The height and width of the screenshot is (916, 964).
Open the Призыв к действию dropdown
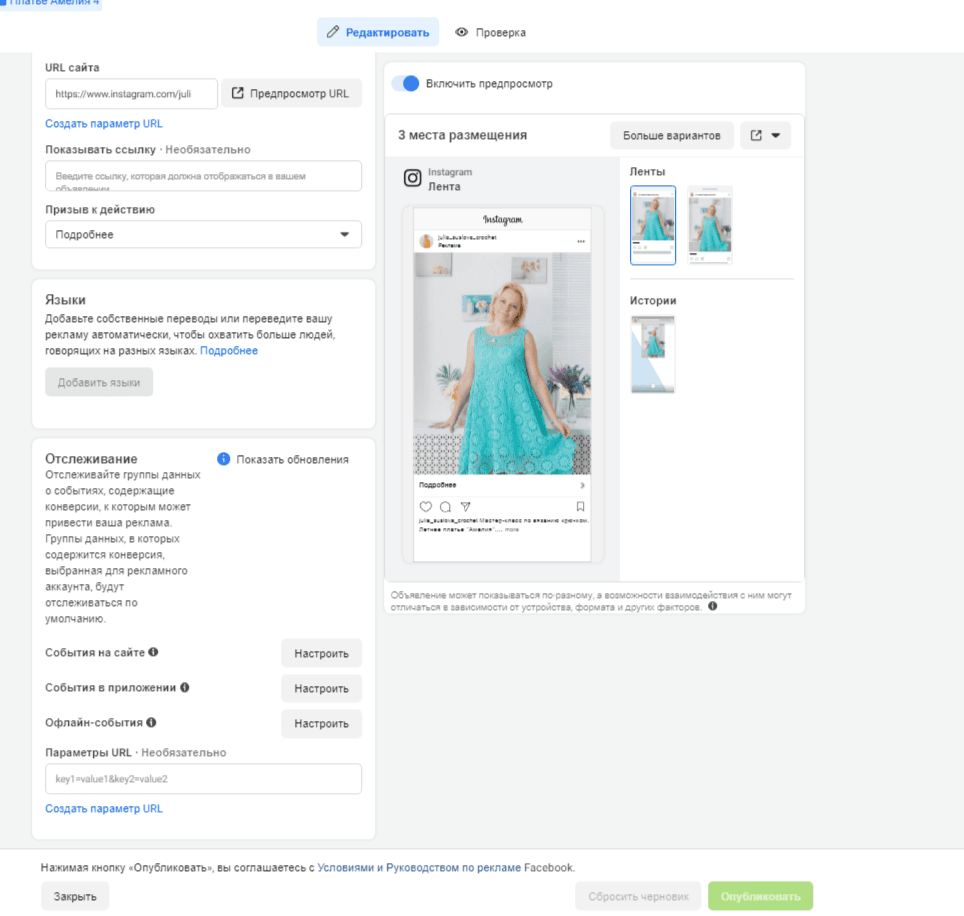pyautogui.click(x=203, y=234)
